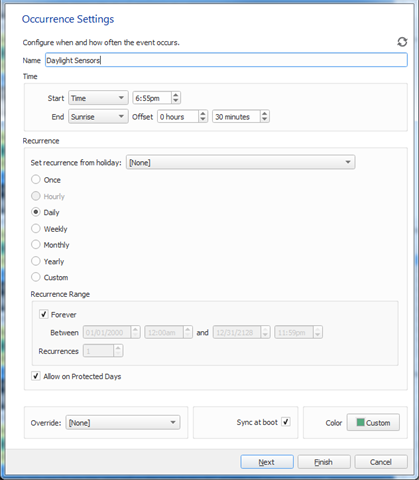The width and height of the screenshot is (419, 480).
Task: Choose the Monthly recurrence radio button
Action: pyautogui.click(x=36, y=245)
